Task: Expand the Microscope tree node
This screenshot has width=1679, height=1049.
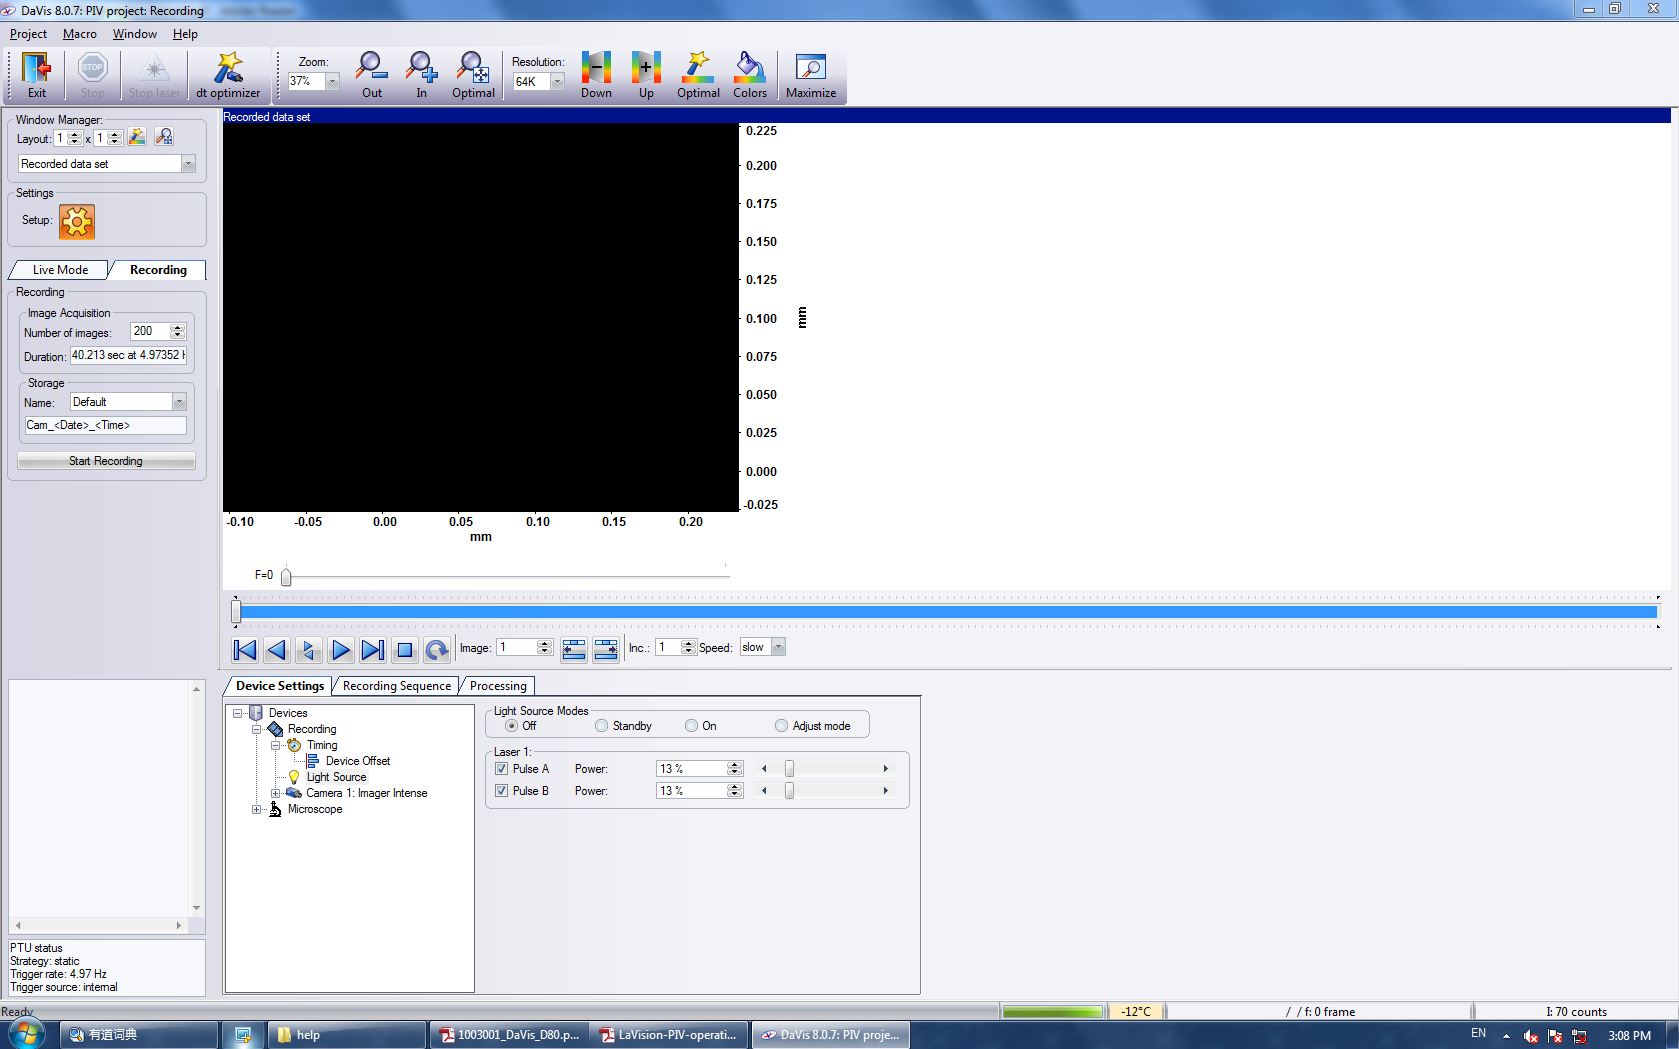Action: [257, 809]
